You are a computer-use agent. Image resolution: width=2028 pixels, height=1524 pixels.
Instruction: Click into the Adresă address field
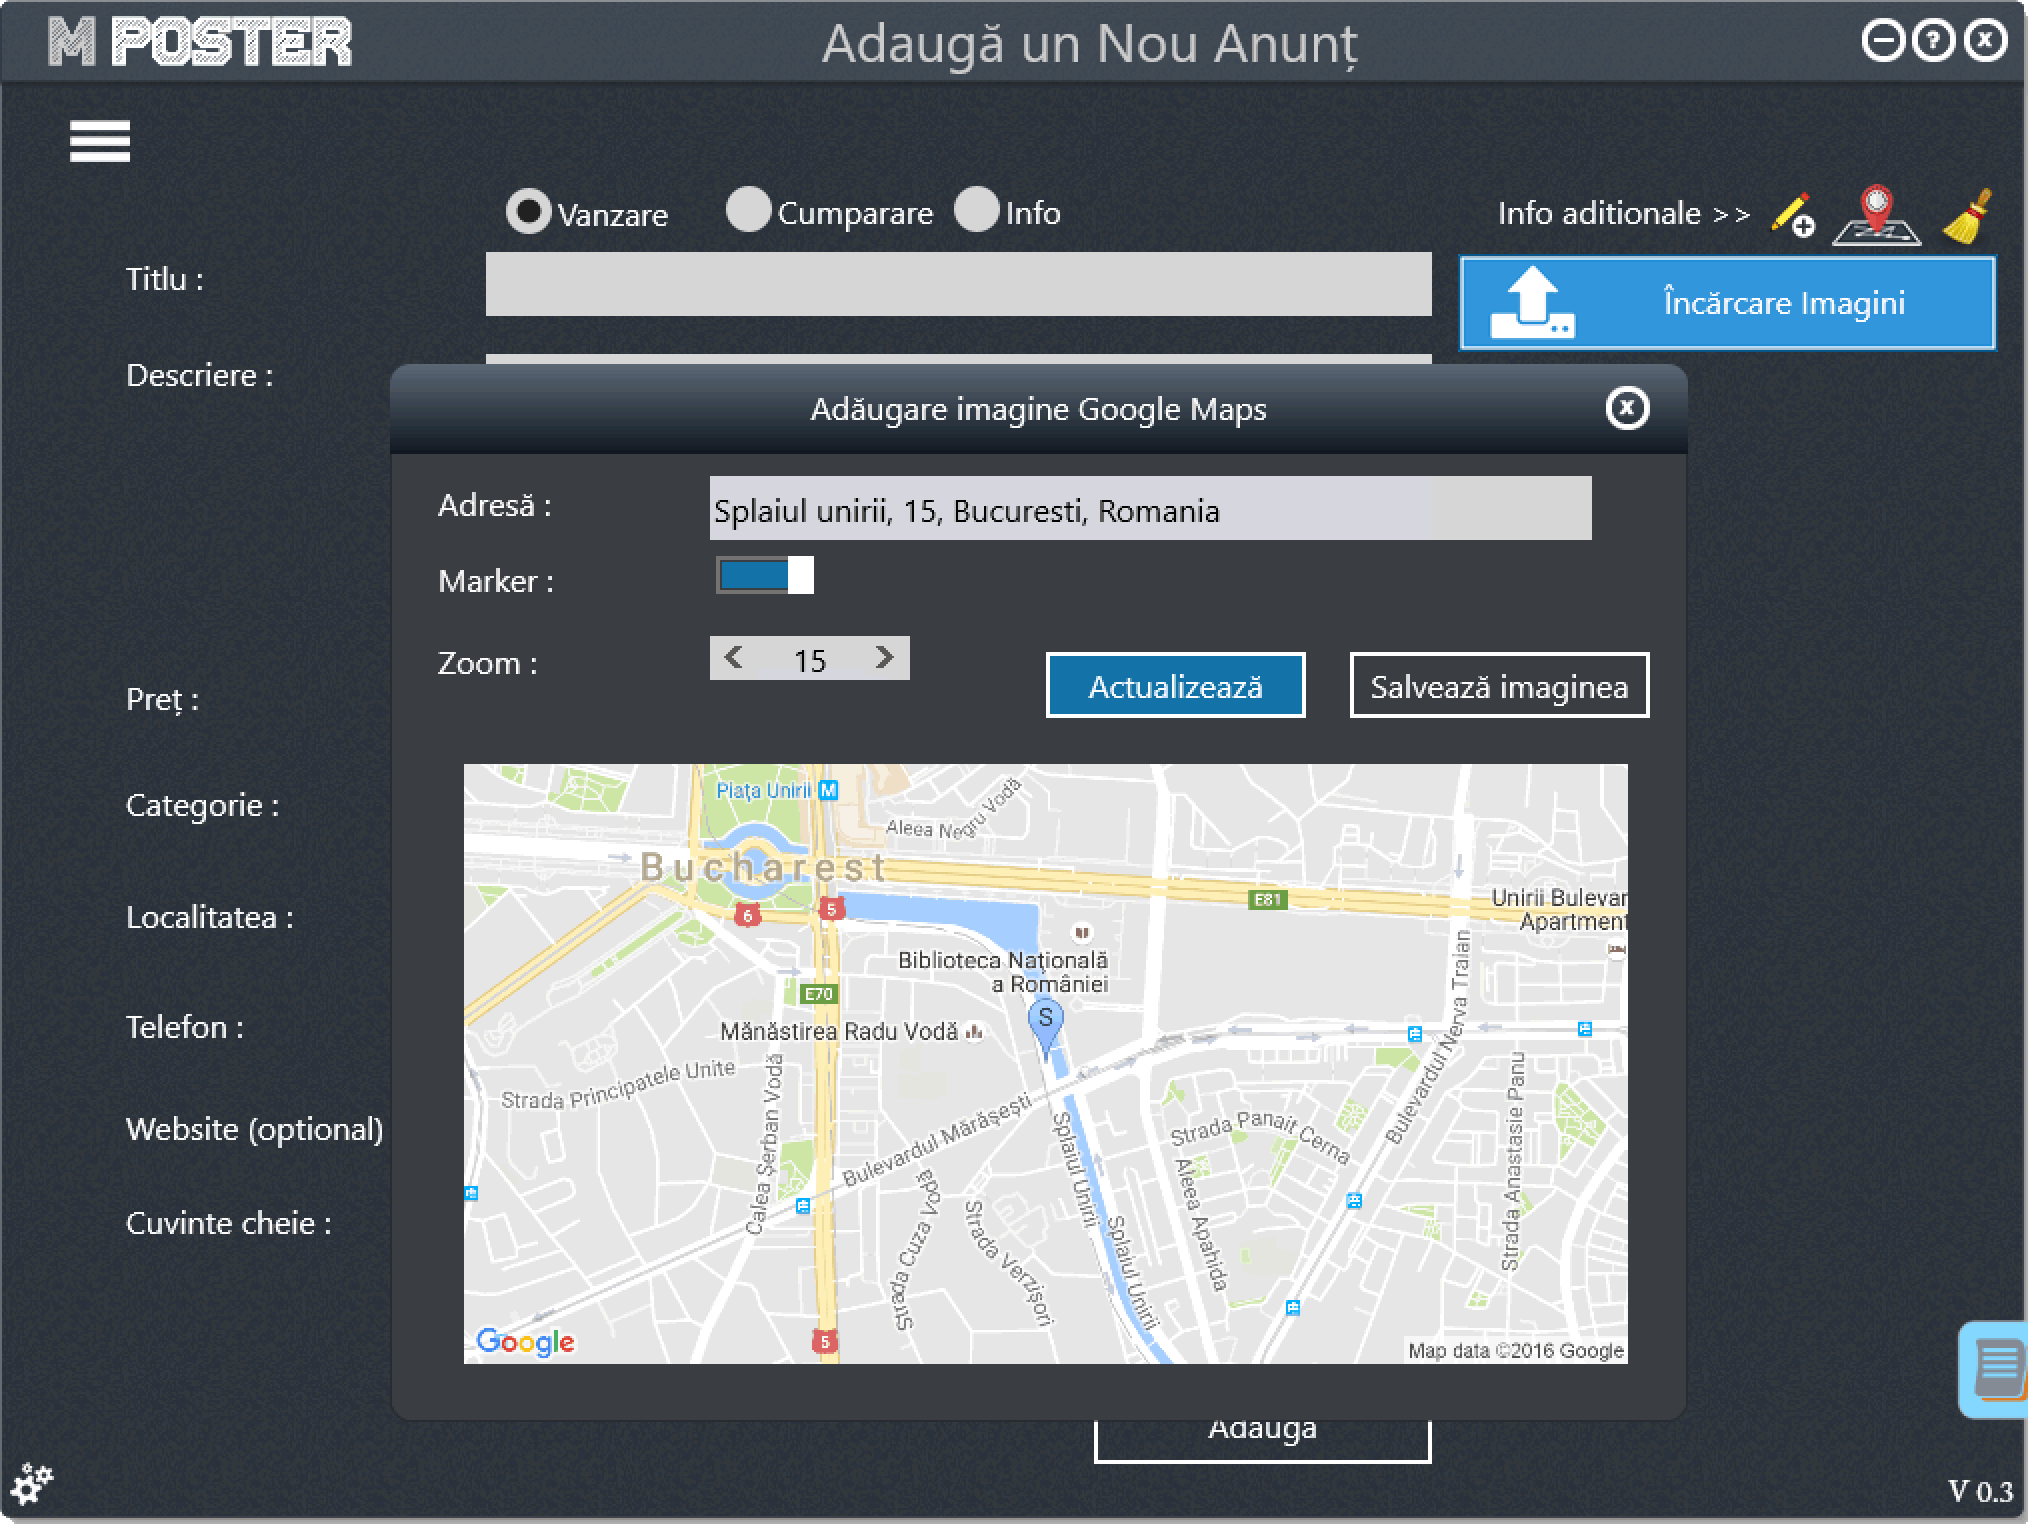tap(1150, 509)
